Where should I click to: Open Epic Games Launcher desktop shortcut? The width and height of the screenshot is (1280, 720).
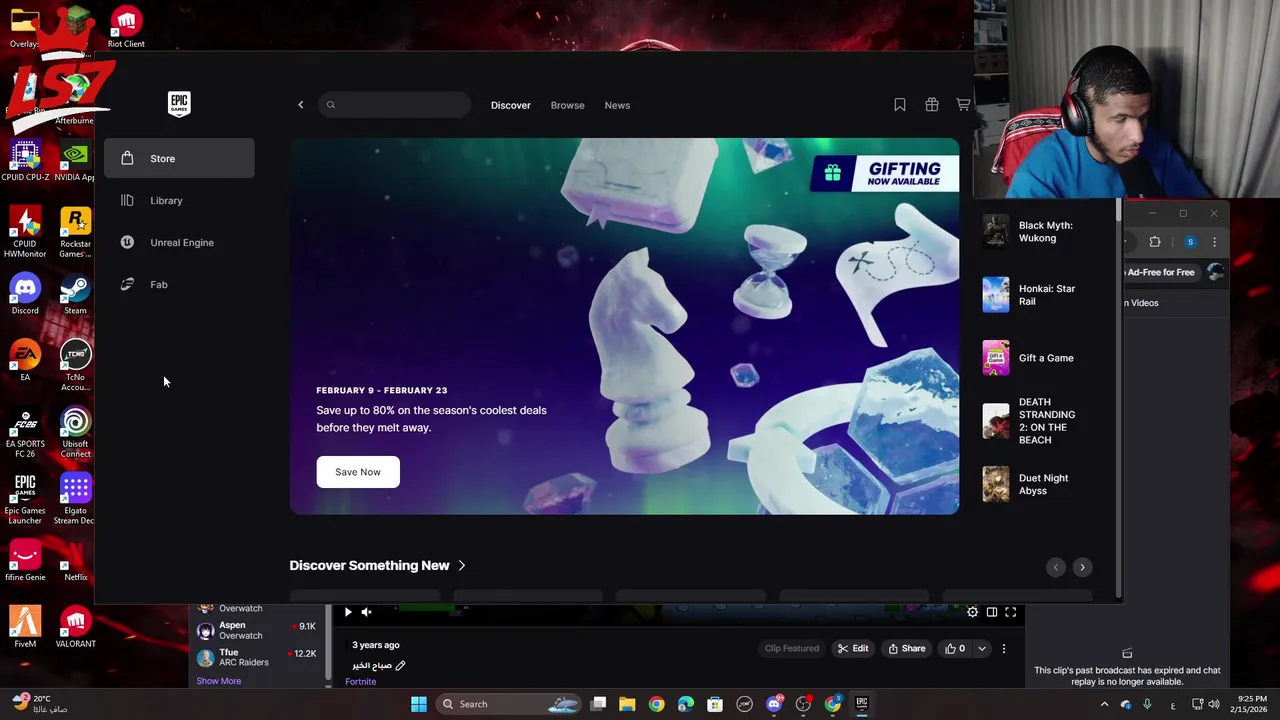[25, 499]
